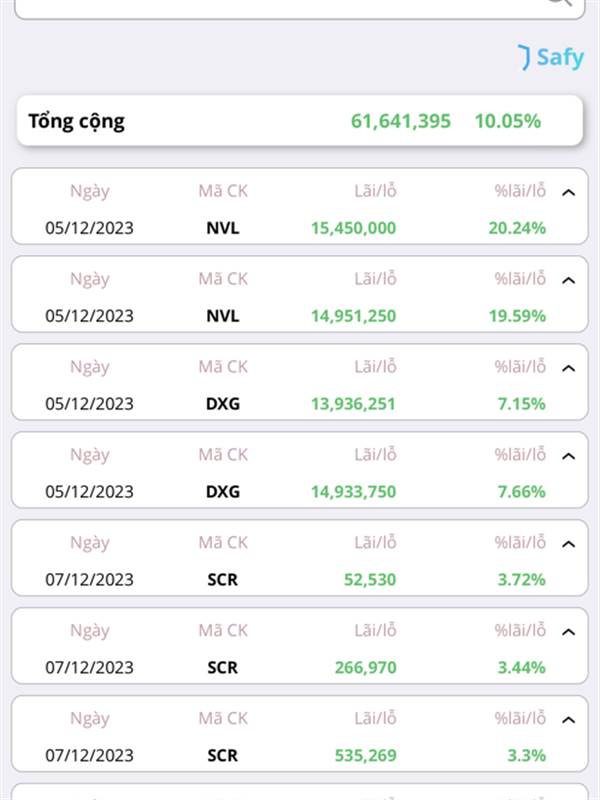Tap the 3.44% percentage on SCR row
The width and height of the screenshot is (600, 800).
click(x=521, y=667)
